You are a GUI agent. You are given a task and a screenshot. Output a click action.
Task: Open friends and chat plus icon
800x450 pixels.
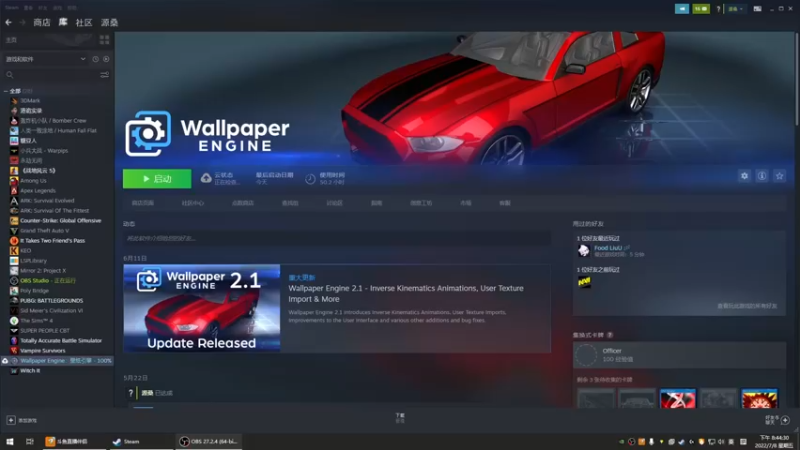point(785,420)
